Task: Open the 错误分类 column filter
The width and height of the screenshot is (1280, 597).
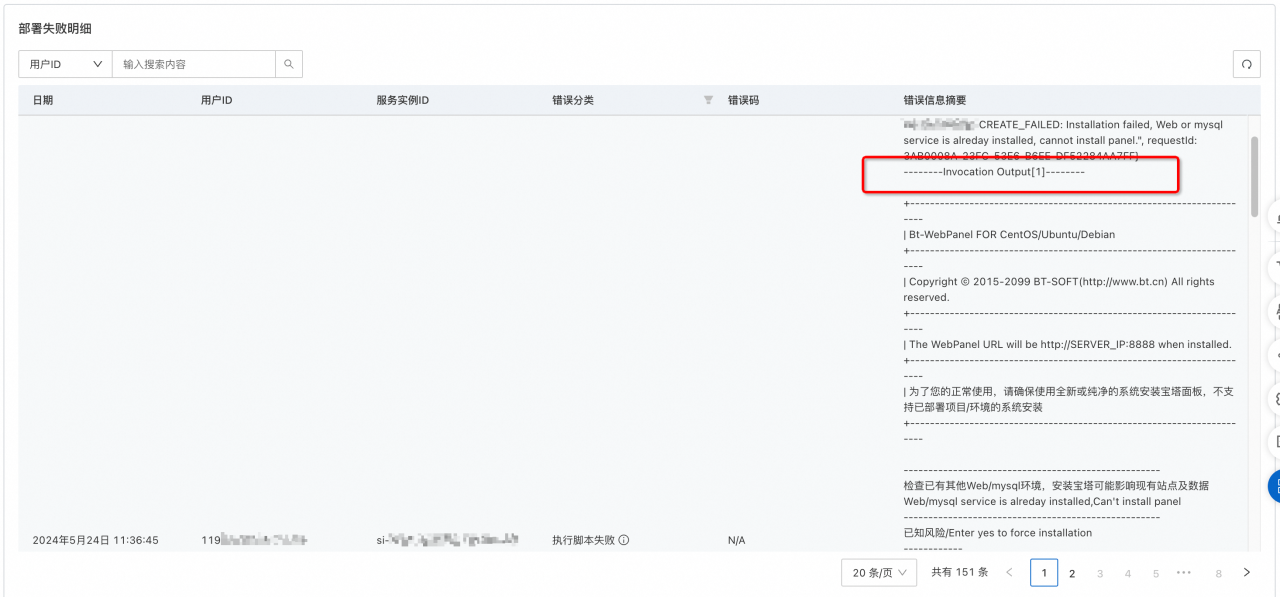Action: (708, 100)
